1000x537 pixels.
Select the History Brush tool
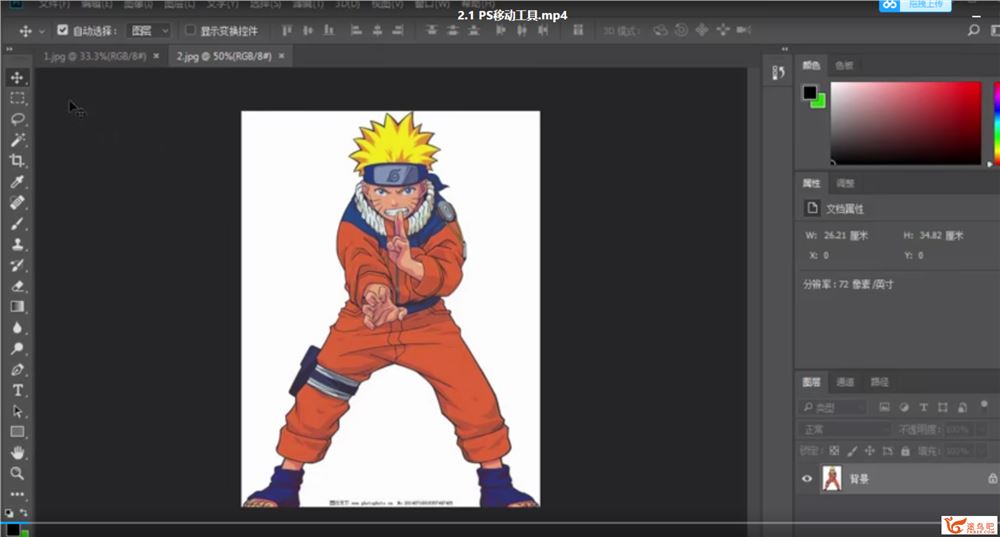pos(17,265)
